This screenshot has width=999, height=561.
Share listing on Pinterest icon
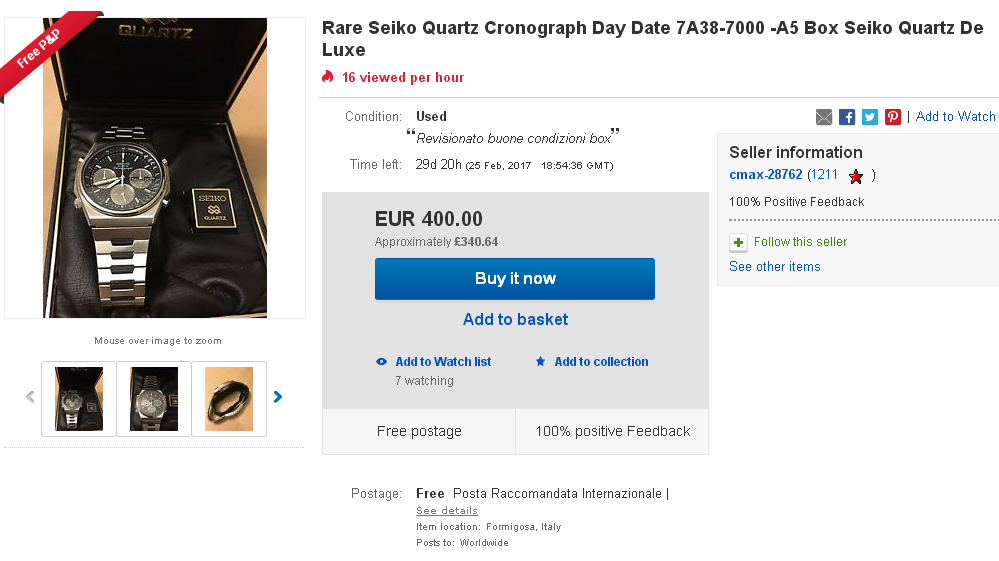point(893,117)
